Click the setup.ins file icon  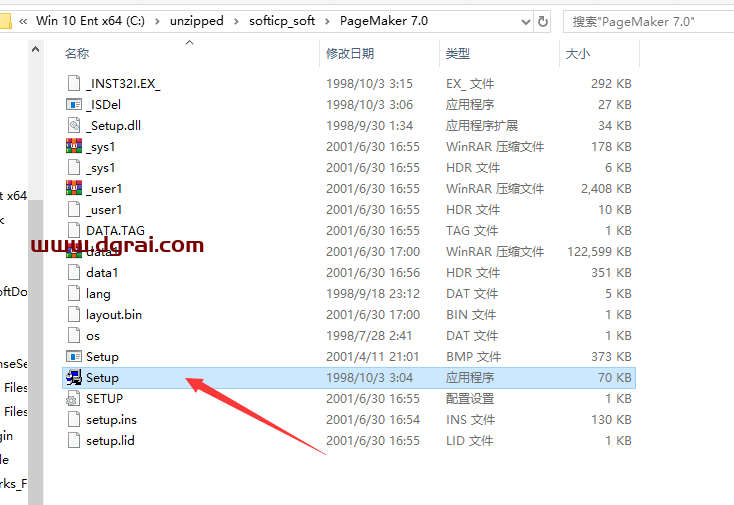(74, 419)
